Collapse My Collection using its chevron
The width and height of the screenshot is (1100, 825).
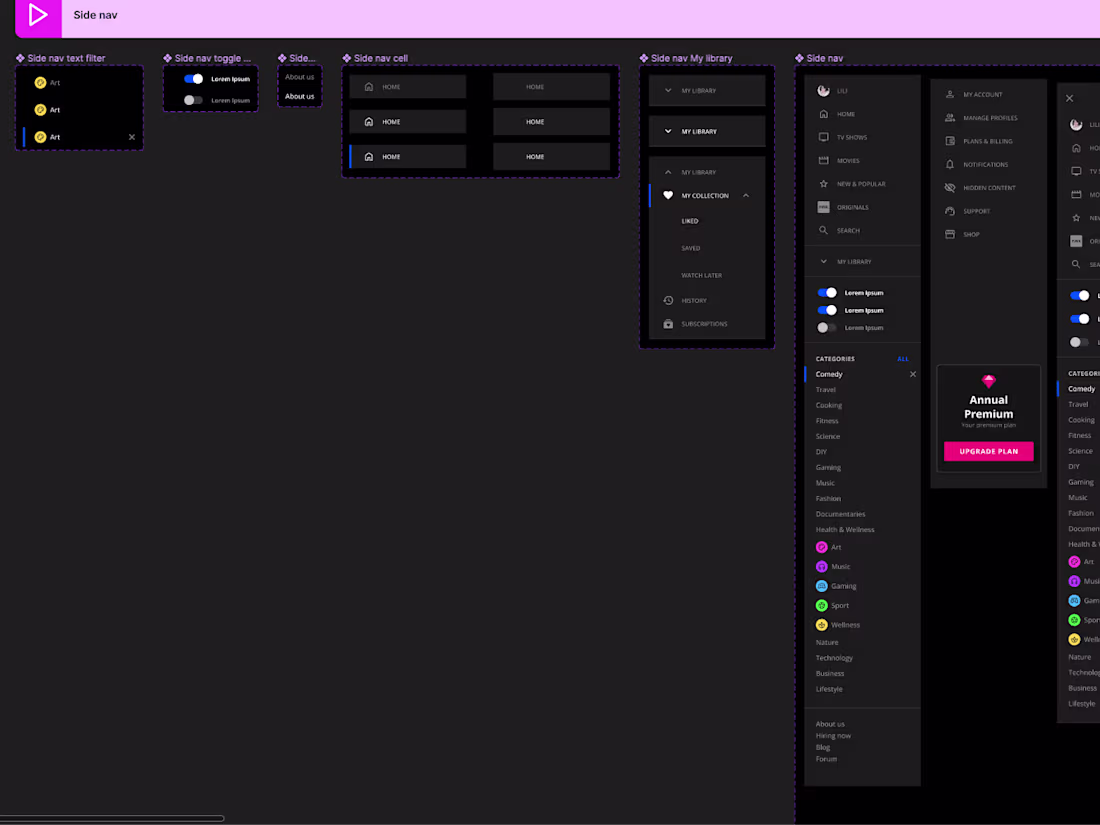[746, 196]
